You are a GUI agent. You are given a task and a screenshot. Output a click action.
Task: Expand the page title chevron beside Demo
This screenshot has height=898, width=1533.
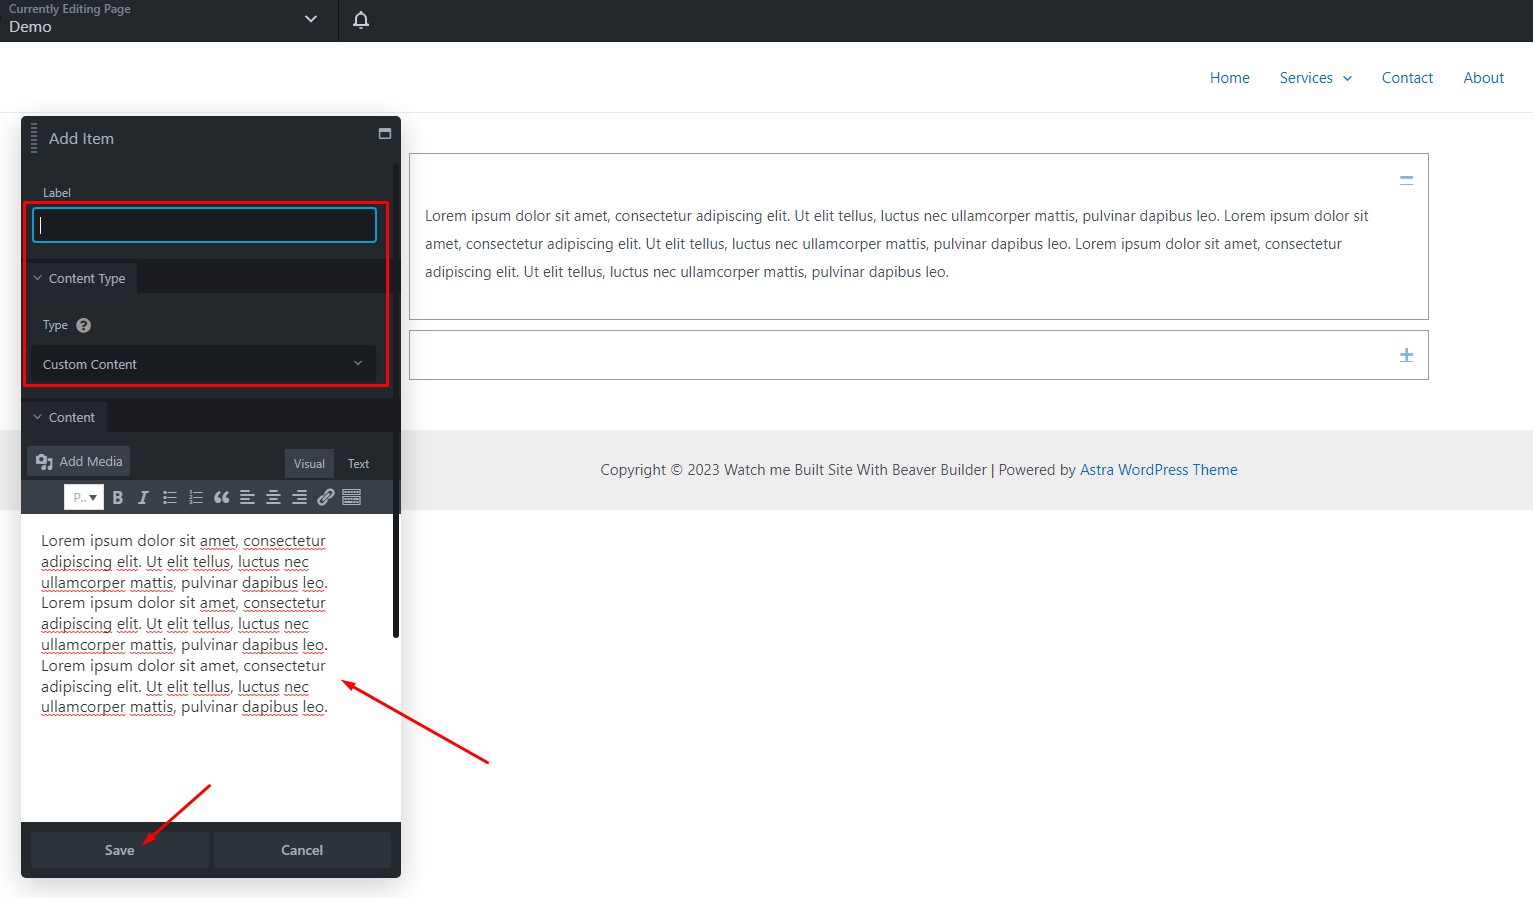(311, 19)
